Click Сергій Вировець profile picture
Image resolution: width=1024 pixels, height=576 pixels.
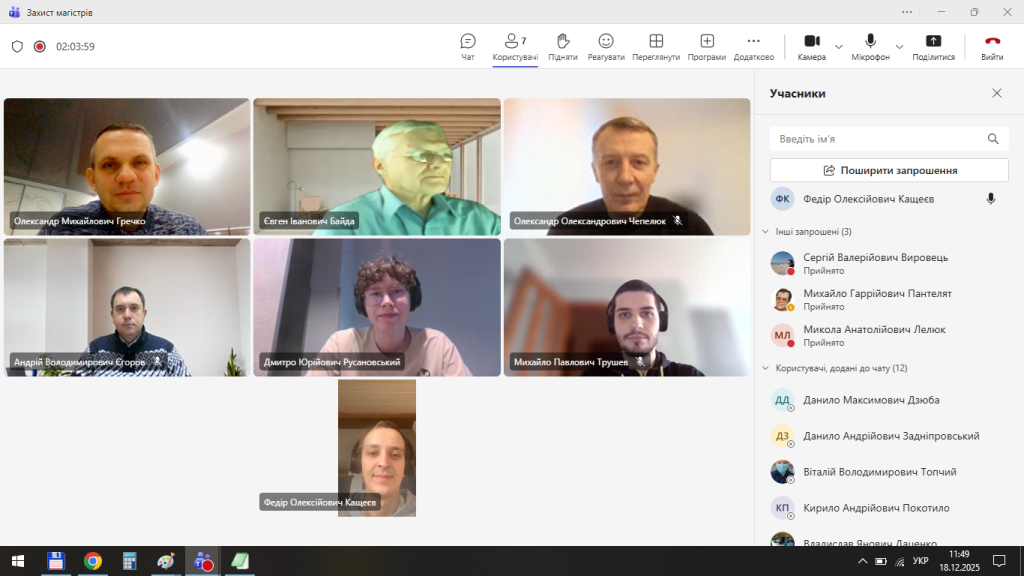coord(782,263)
